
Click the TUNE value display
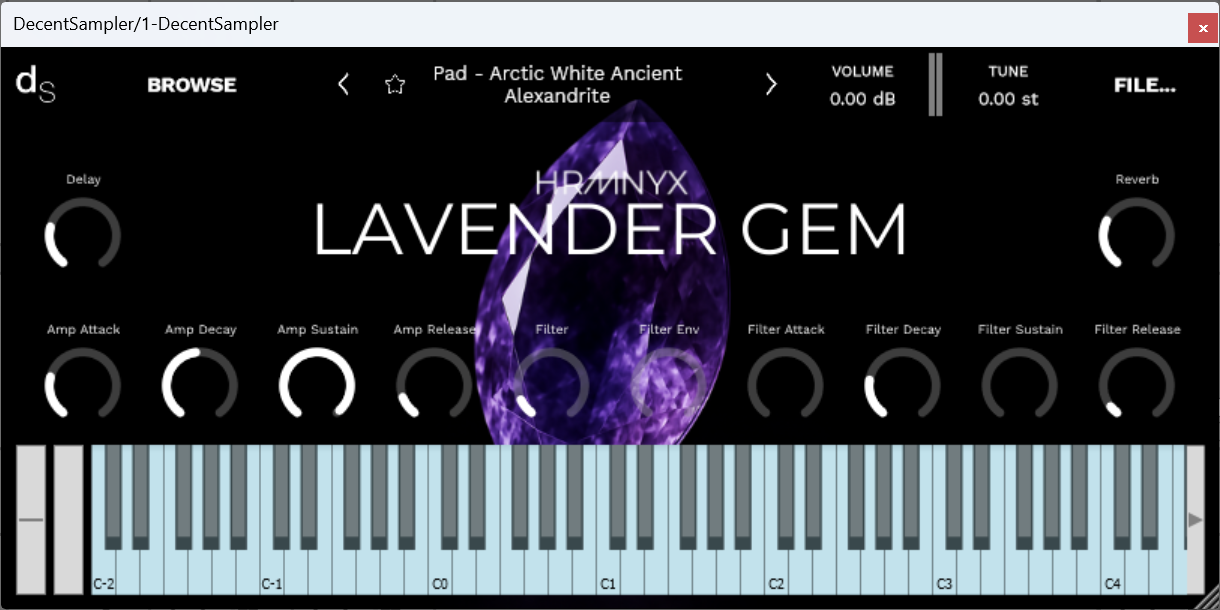[x=1009, y=99]
